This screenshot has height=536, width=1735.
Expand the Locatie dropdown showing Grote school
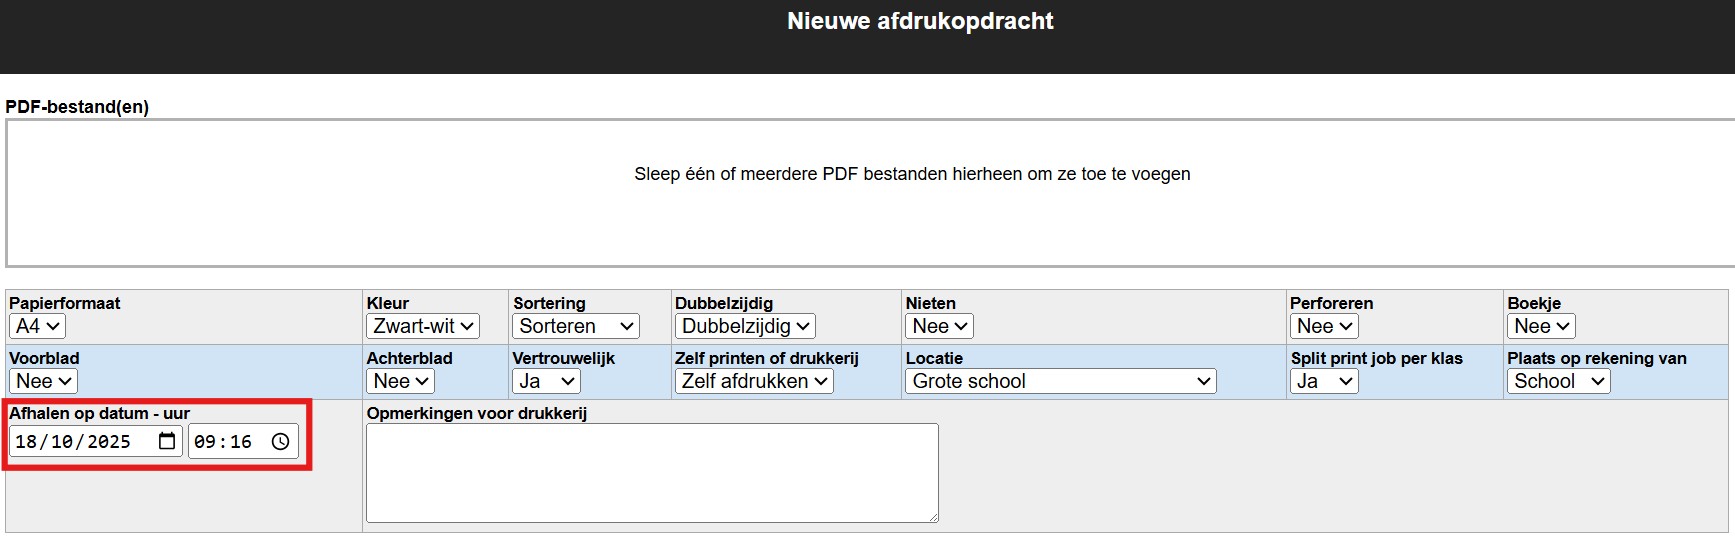point(1061,381)
